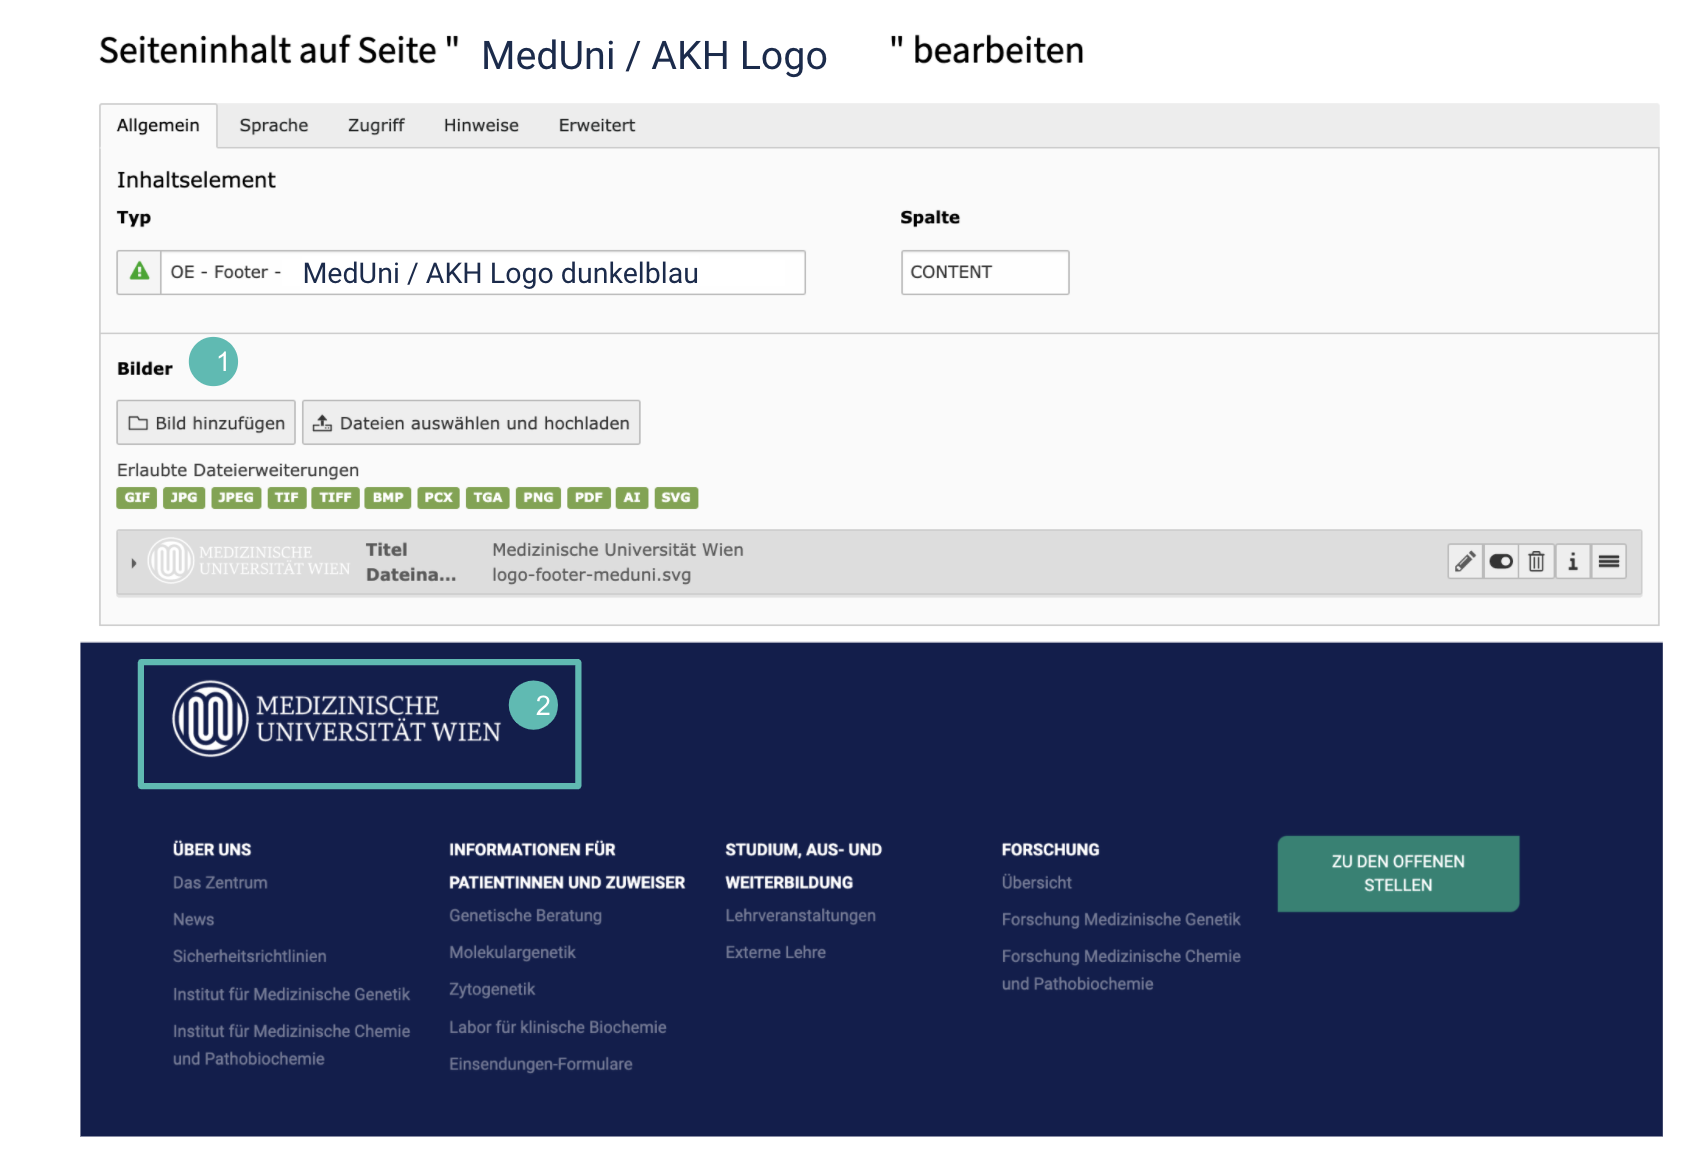Click the ÜBER UNS footer heading
The width and height of the screenshot is (1700, 1160).
[x=212, y=850]
